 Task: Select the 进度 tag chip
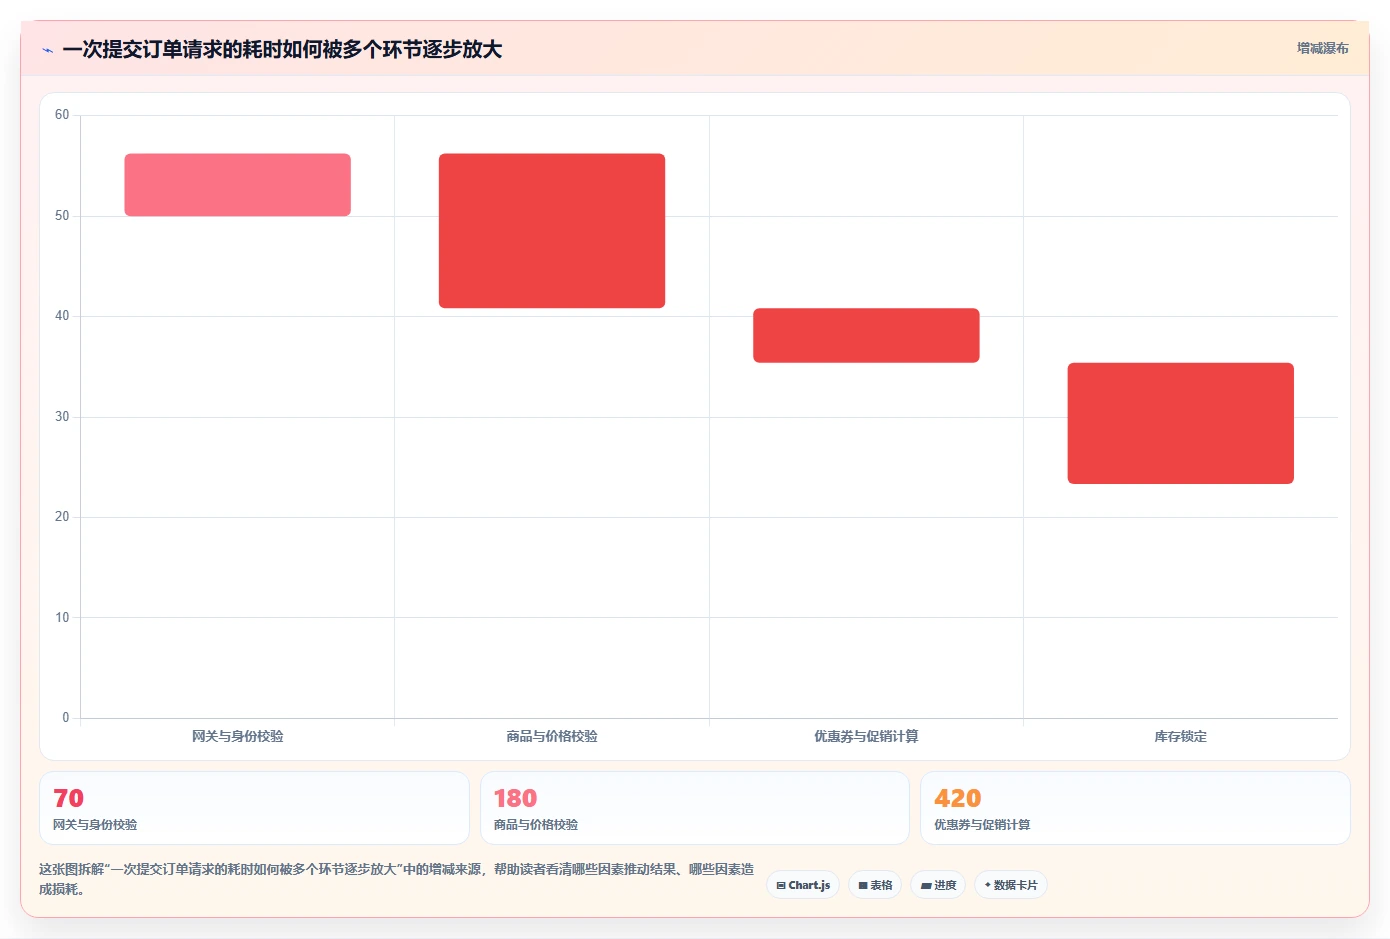(938, 885)
